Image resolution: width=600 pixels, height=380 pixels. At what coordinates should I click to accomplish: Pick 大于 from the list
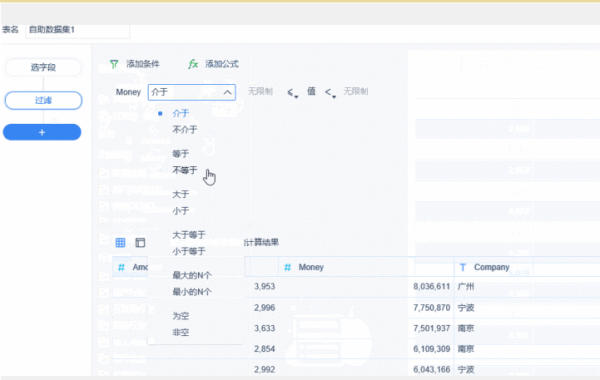[x=181, y=194]
